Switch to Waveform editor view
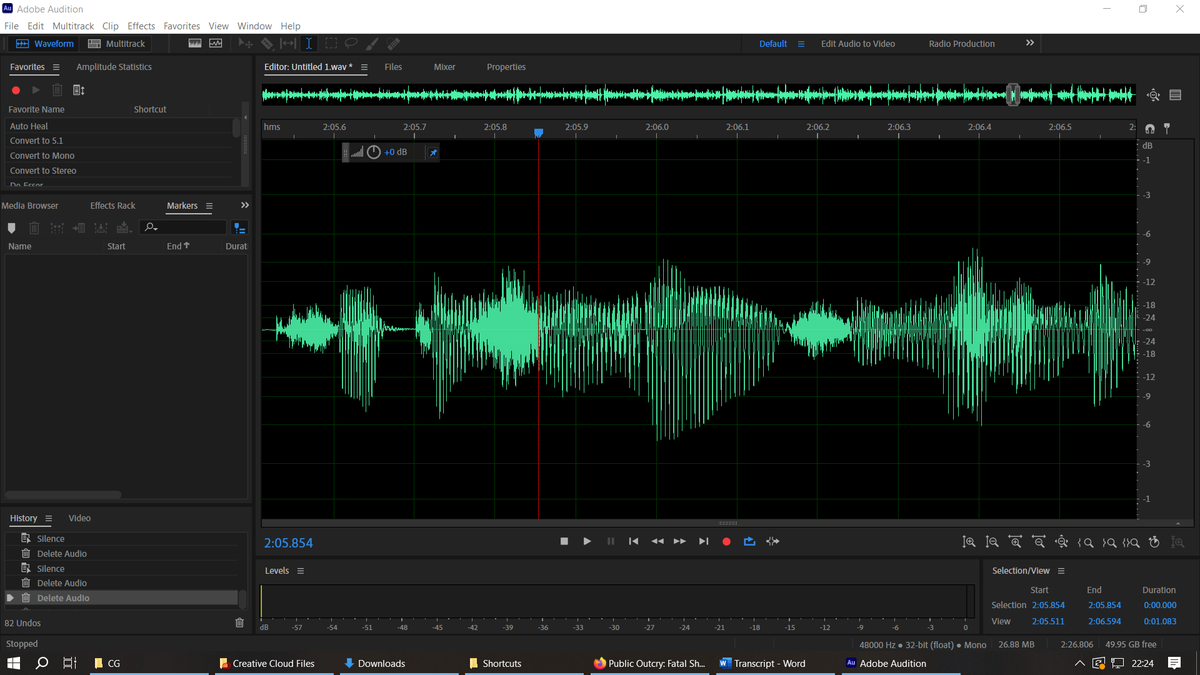The image size is (1200, 675). click(x=44, y=44)
